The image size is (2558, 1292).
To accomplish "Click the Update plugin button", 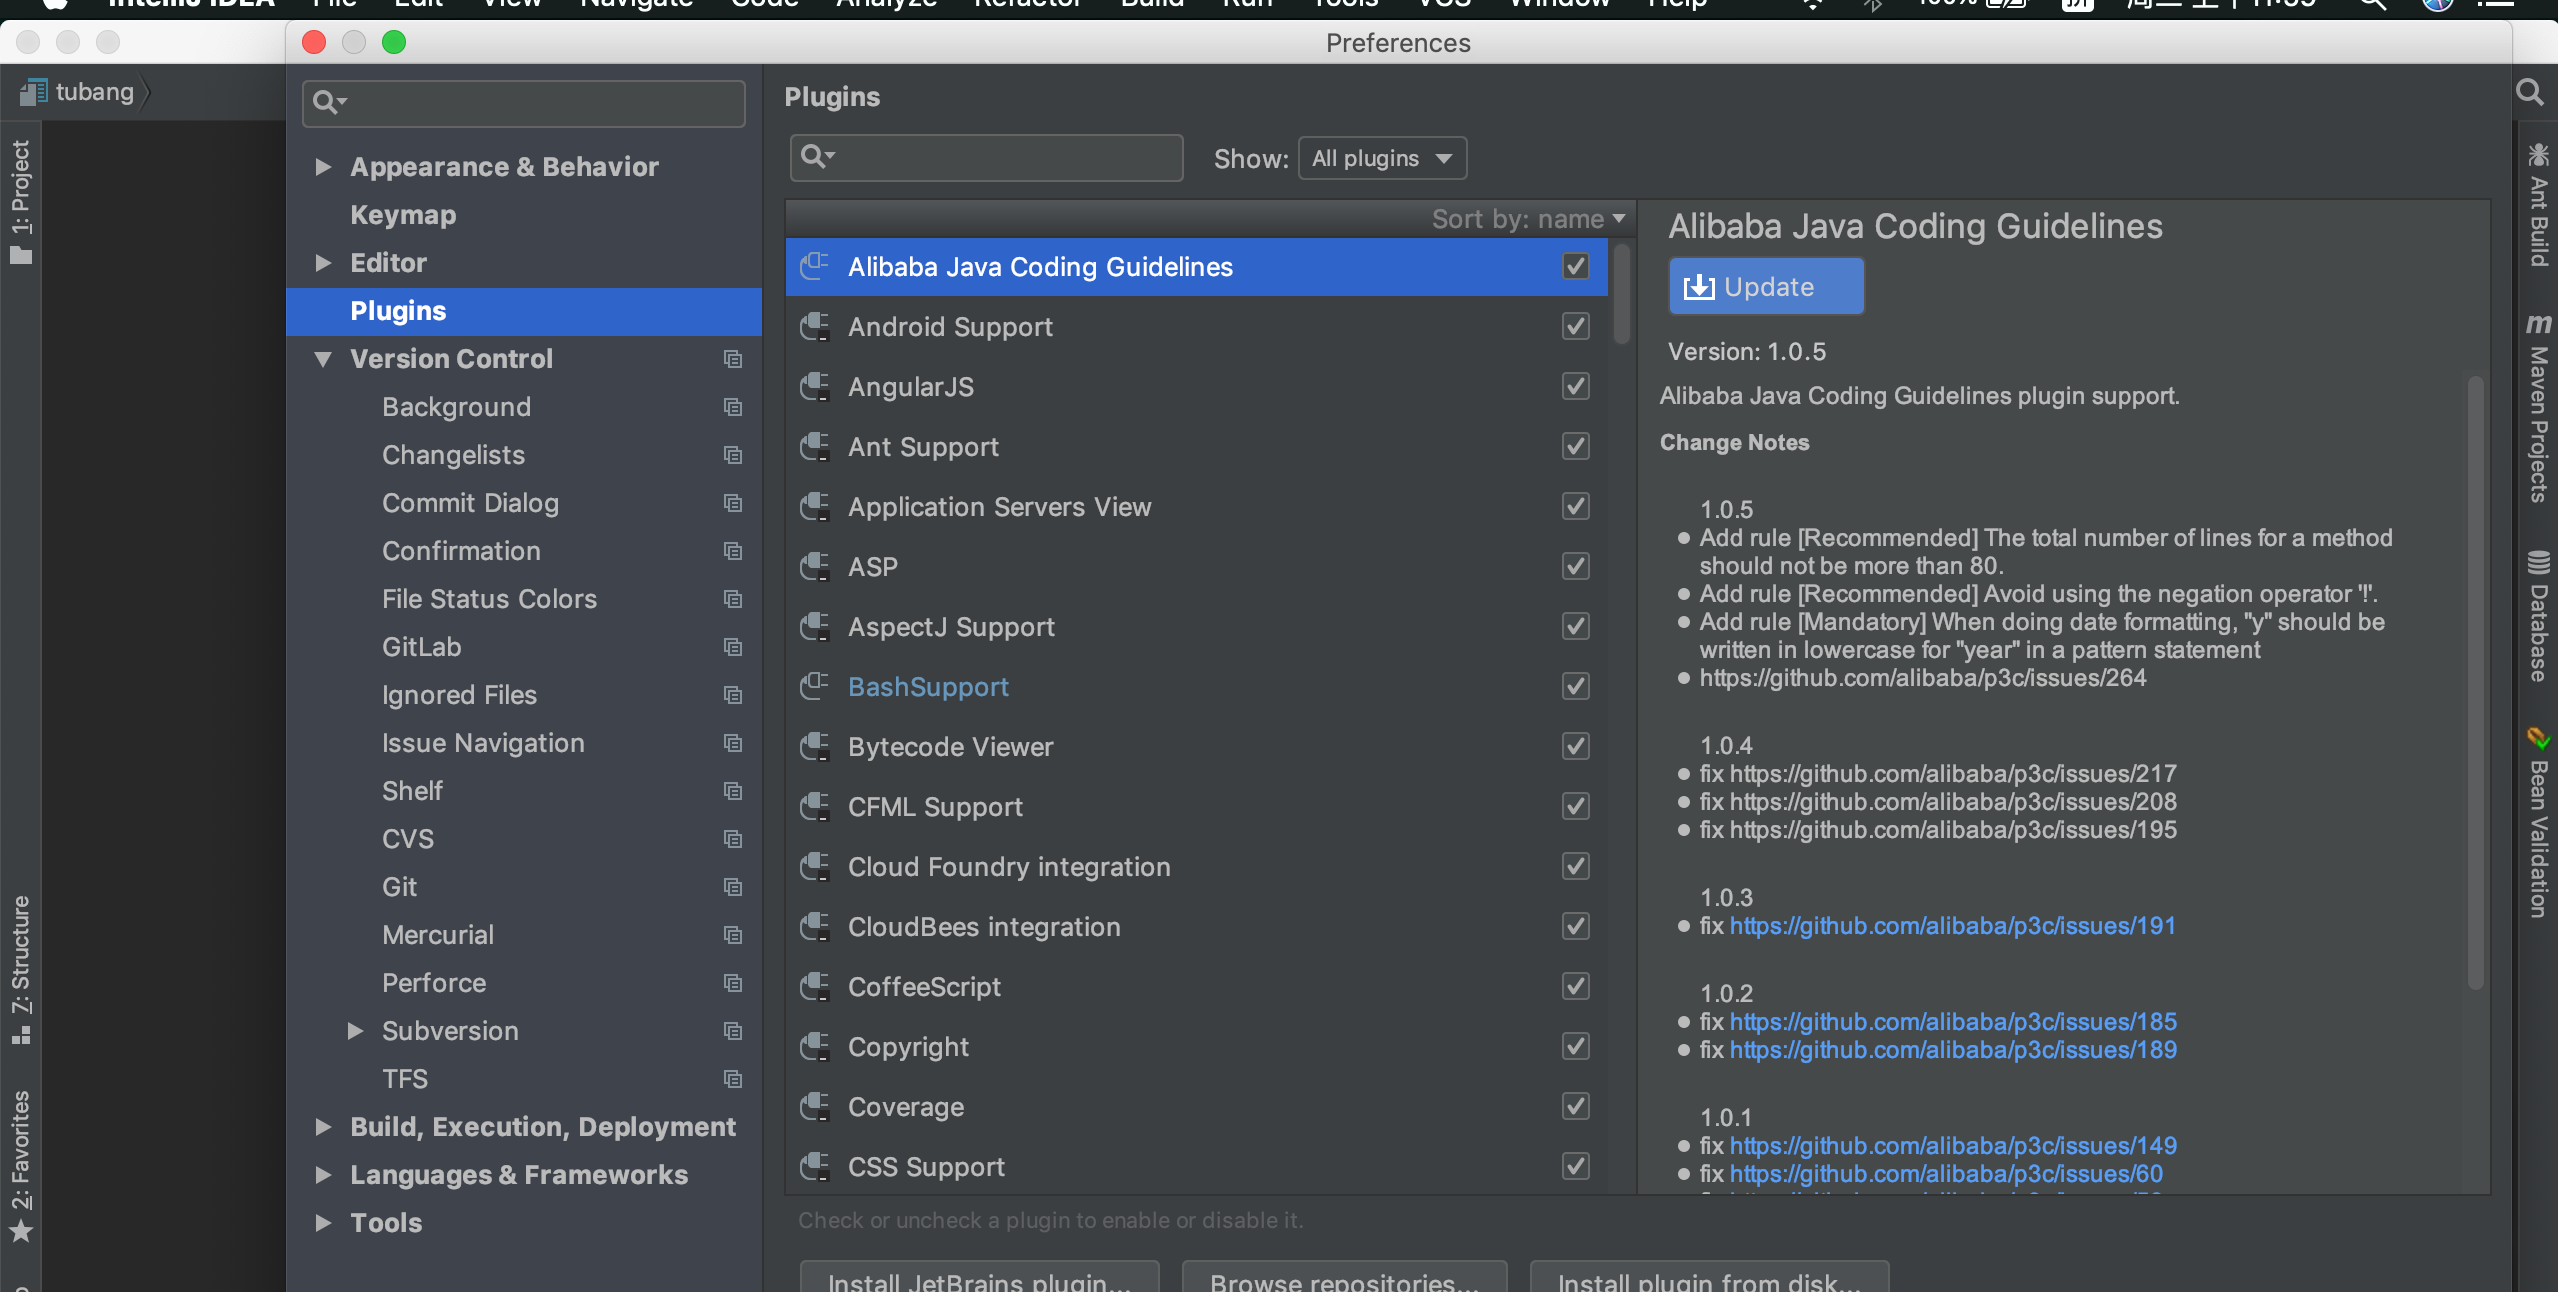I will point(1766,287).
